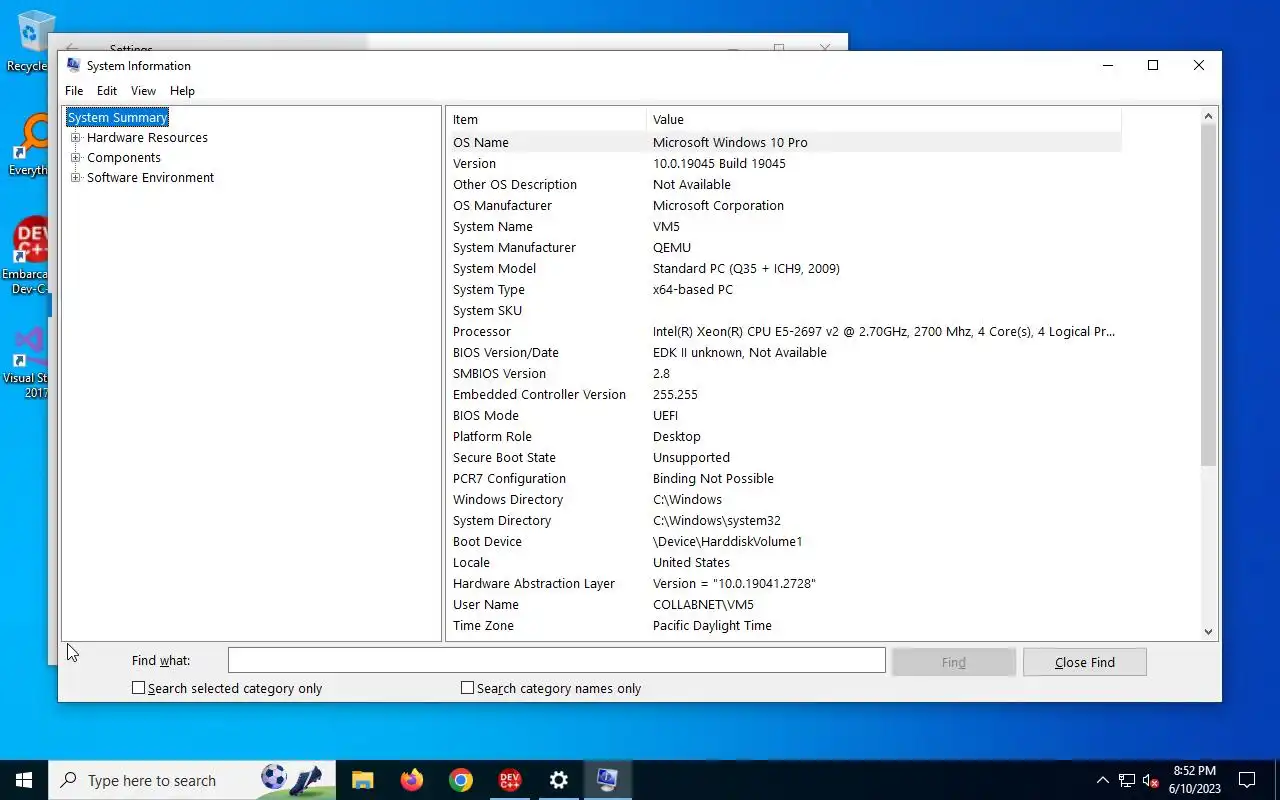Image resolution: width=1280 pixels, height=800 pixels.
Task: Expand the Hardware Resources tree node
Action: (75, 138)
